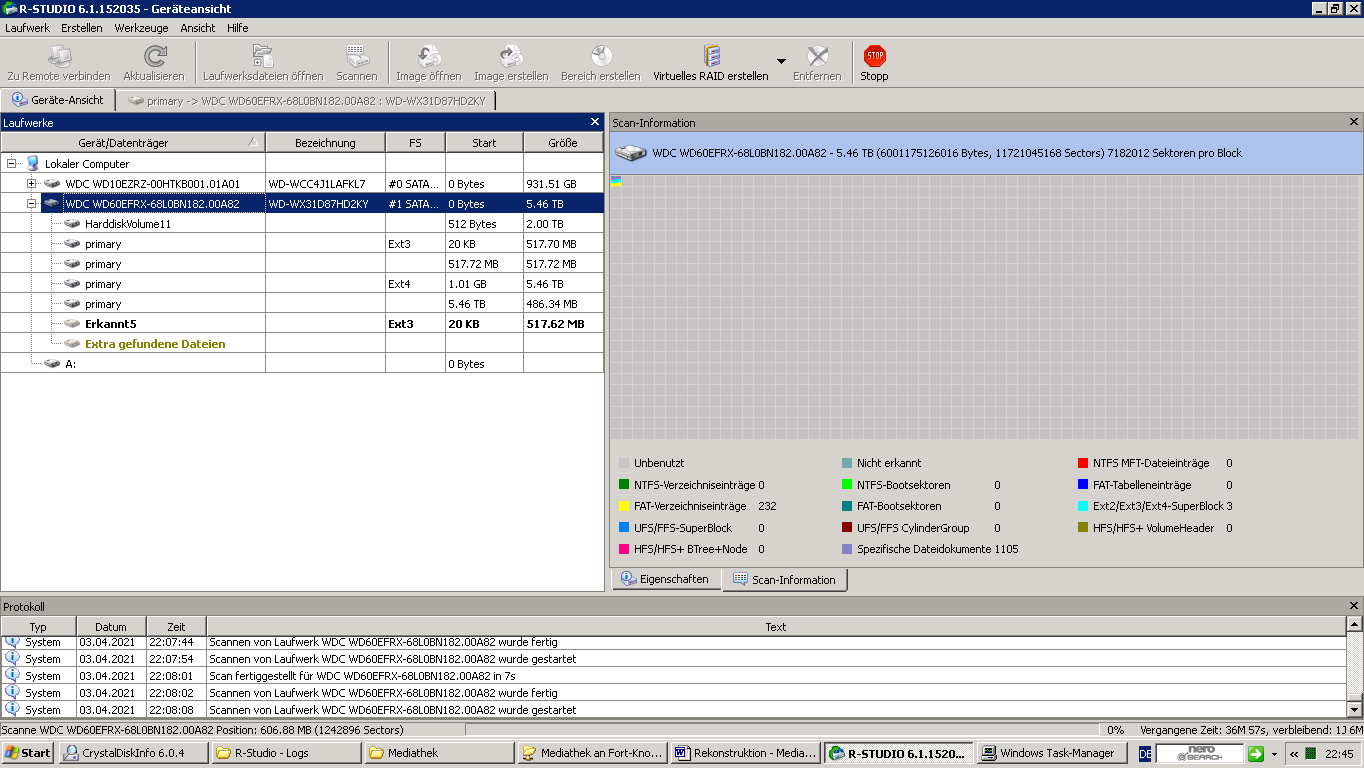Viewport: 1364px width, 768px height.
Task: Click the Typ column header in Protokoll
Action: [38, 627]
